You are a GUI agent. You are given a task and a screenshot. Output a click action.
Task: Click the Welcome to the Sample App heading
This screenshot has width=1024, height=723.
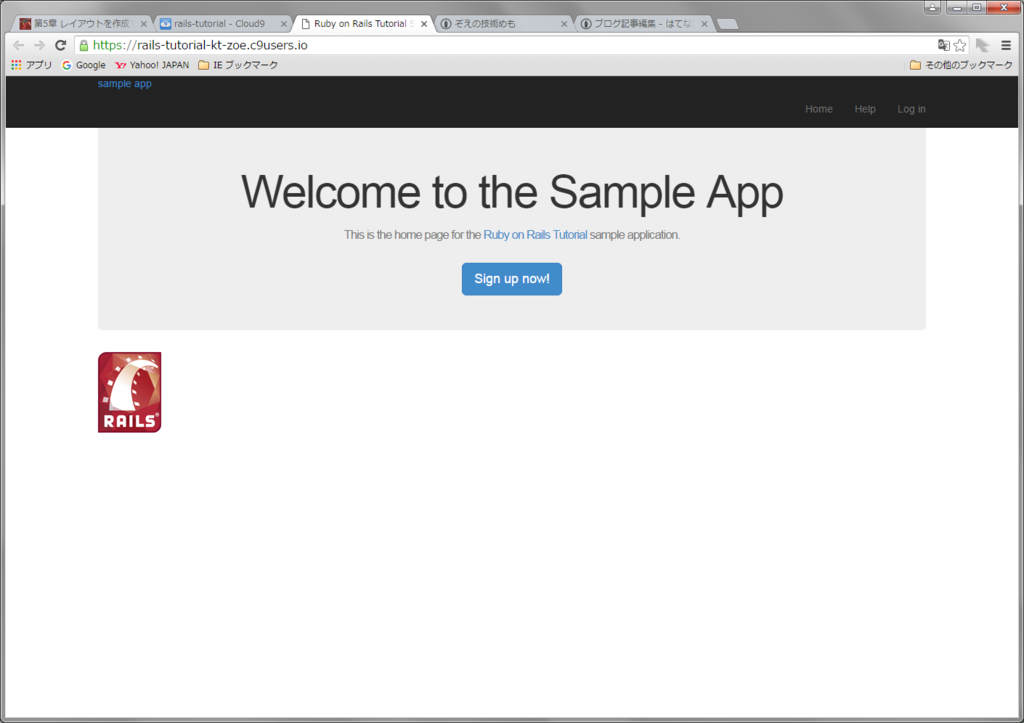[512, 192]
